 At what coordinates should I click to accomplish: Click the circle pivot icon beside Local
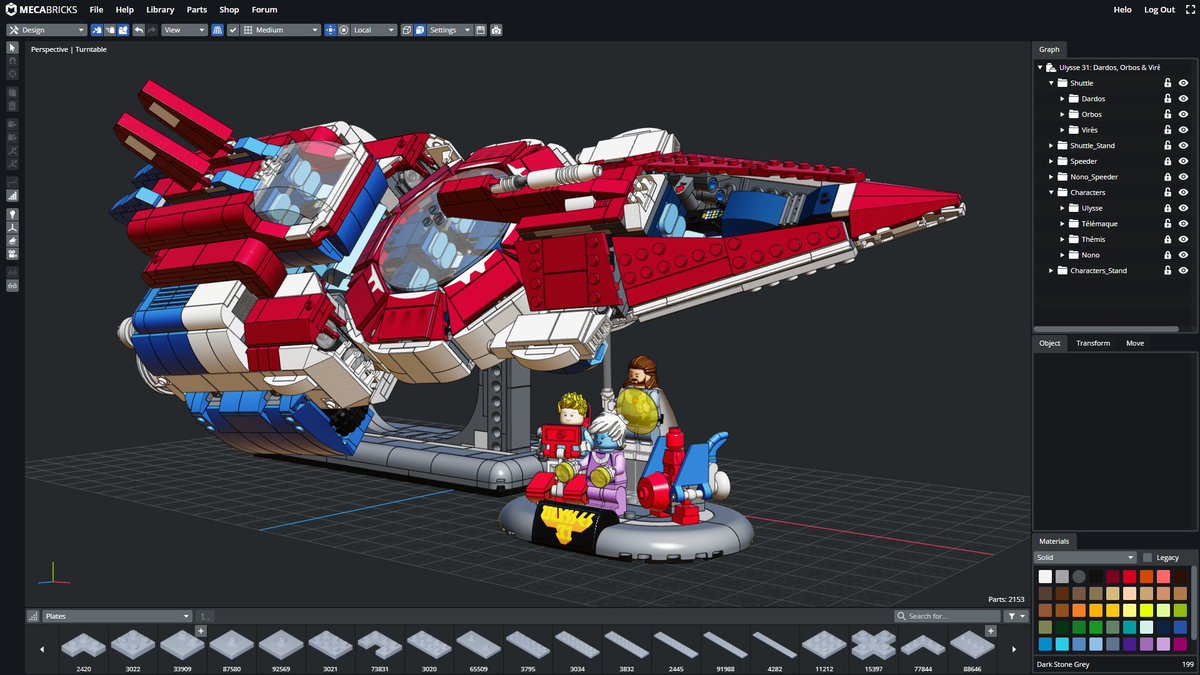coord(343,30)
